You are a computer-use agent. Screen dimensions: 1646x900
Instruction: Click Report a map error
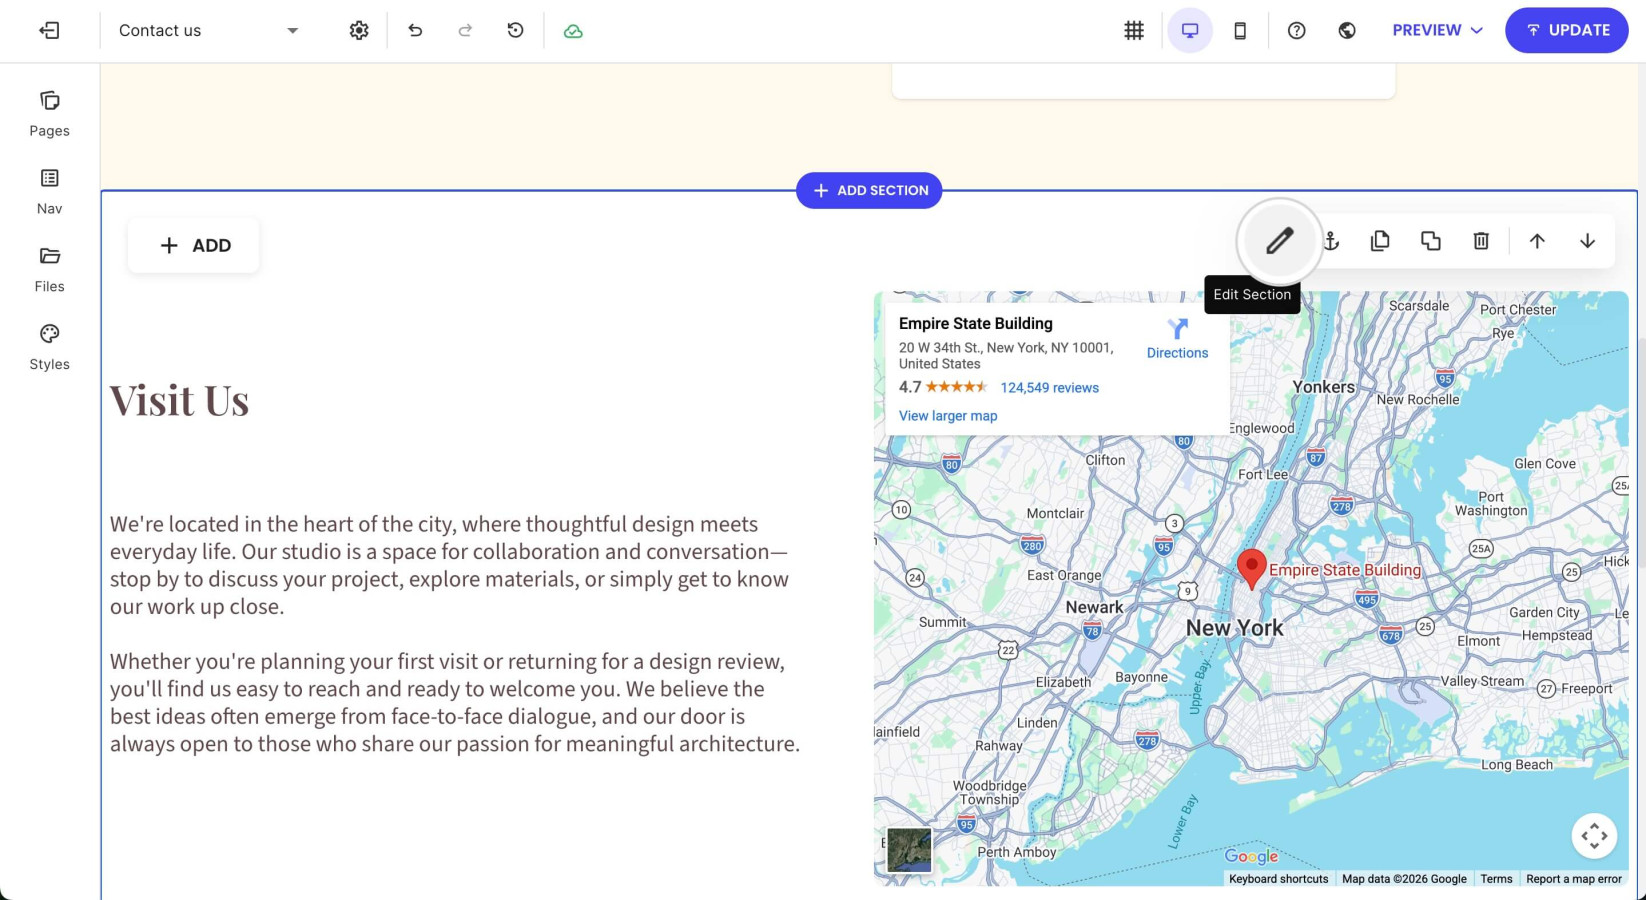click(x=1574, y=879)
